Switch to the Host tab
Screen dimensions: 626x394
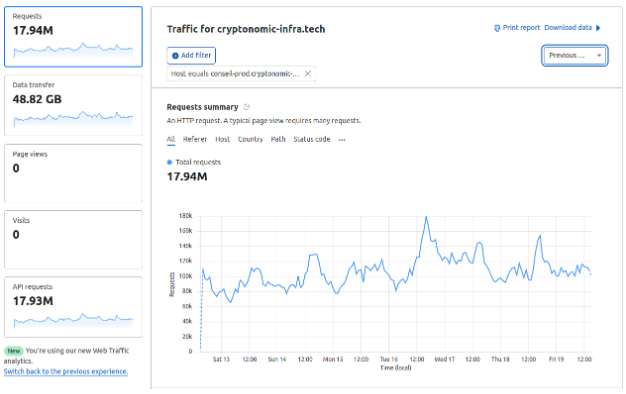coord(222,139)
